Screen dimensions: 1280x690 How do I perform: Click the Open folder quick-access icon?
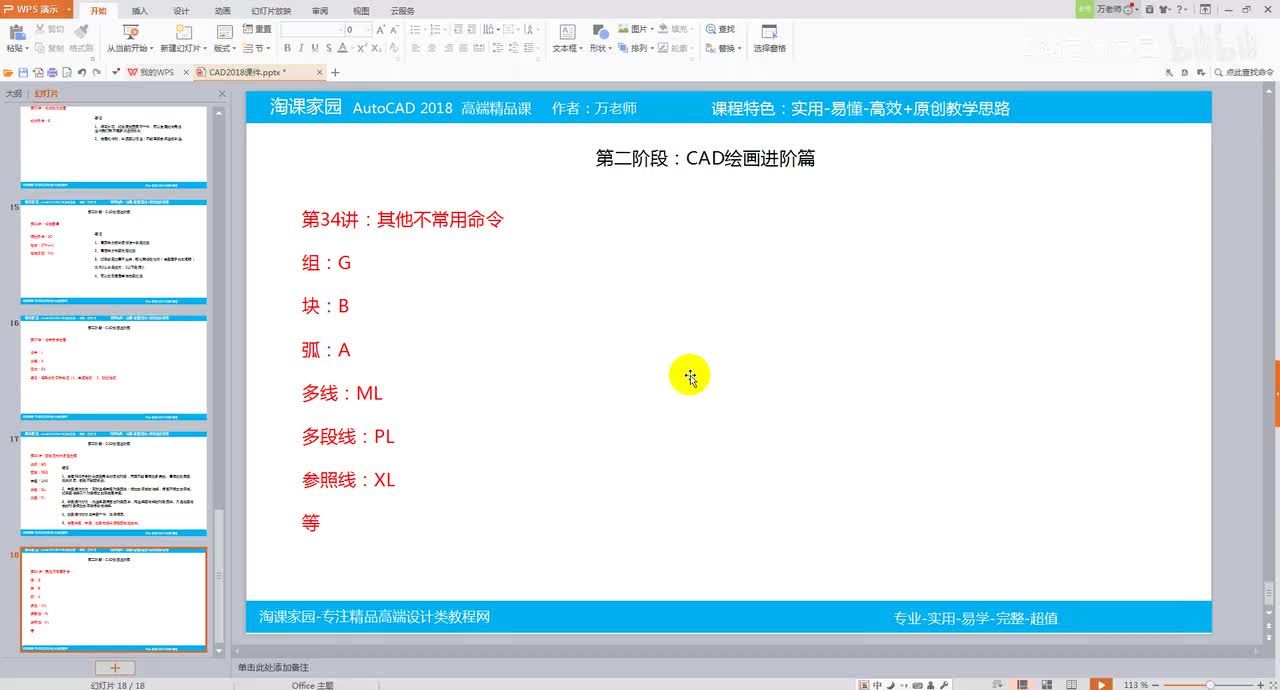pyautogui.click(x=9, y=72)
